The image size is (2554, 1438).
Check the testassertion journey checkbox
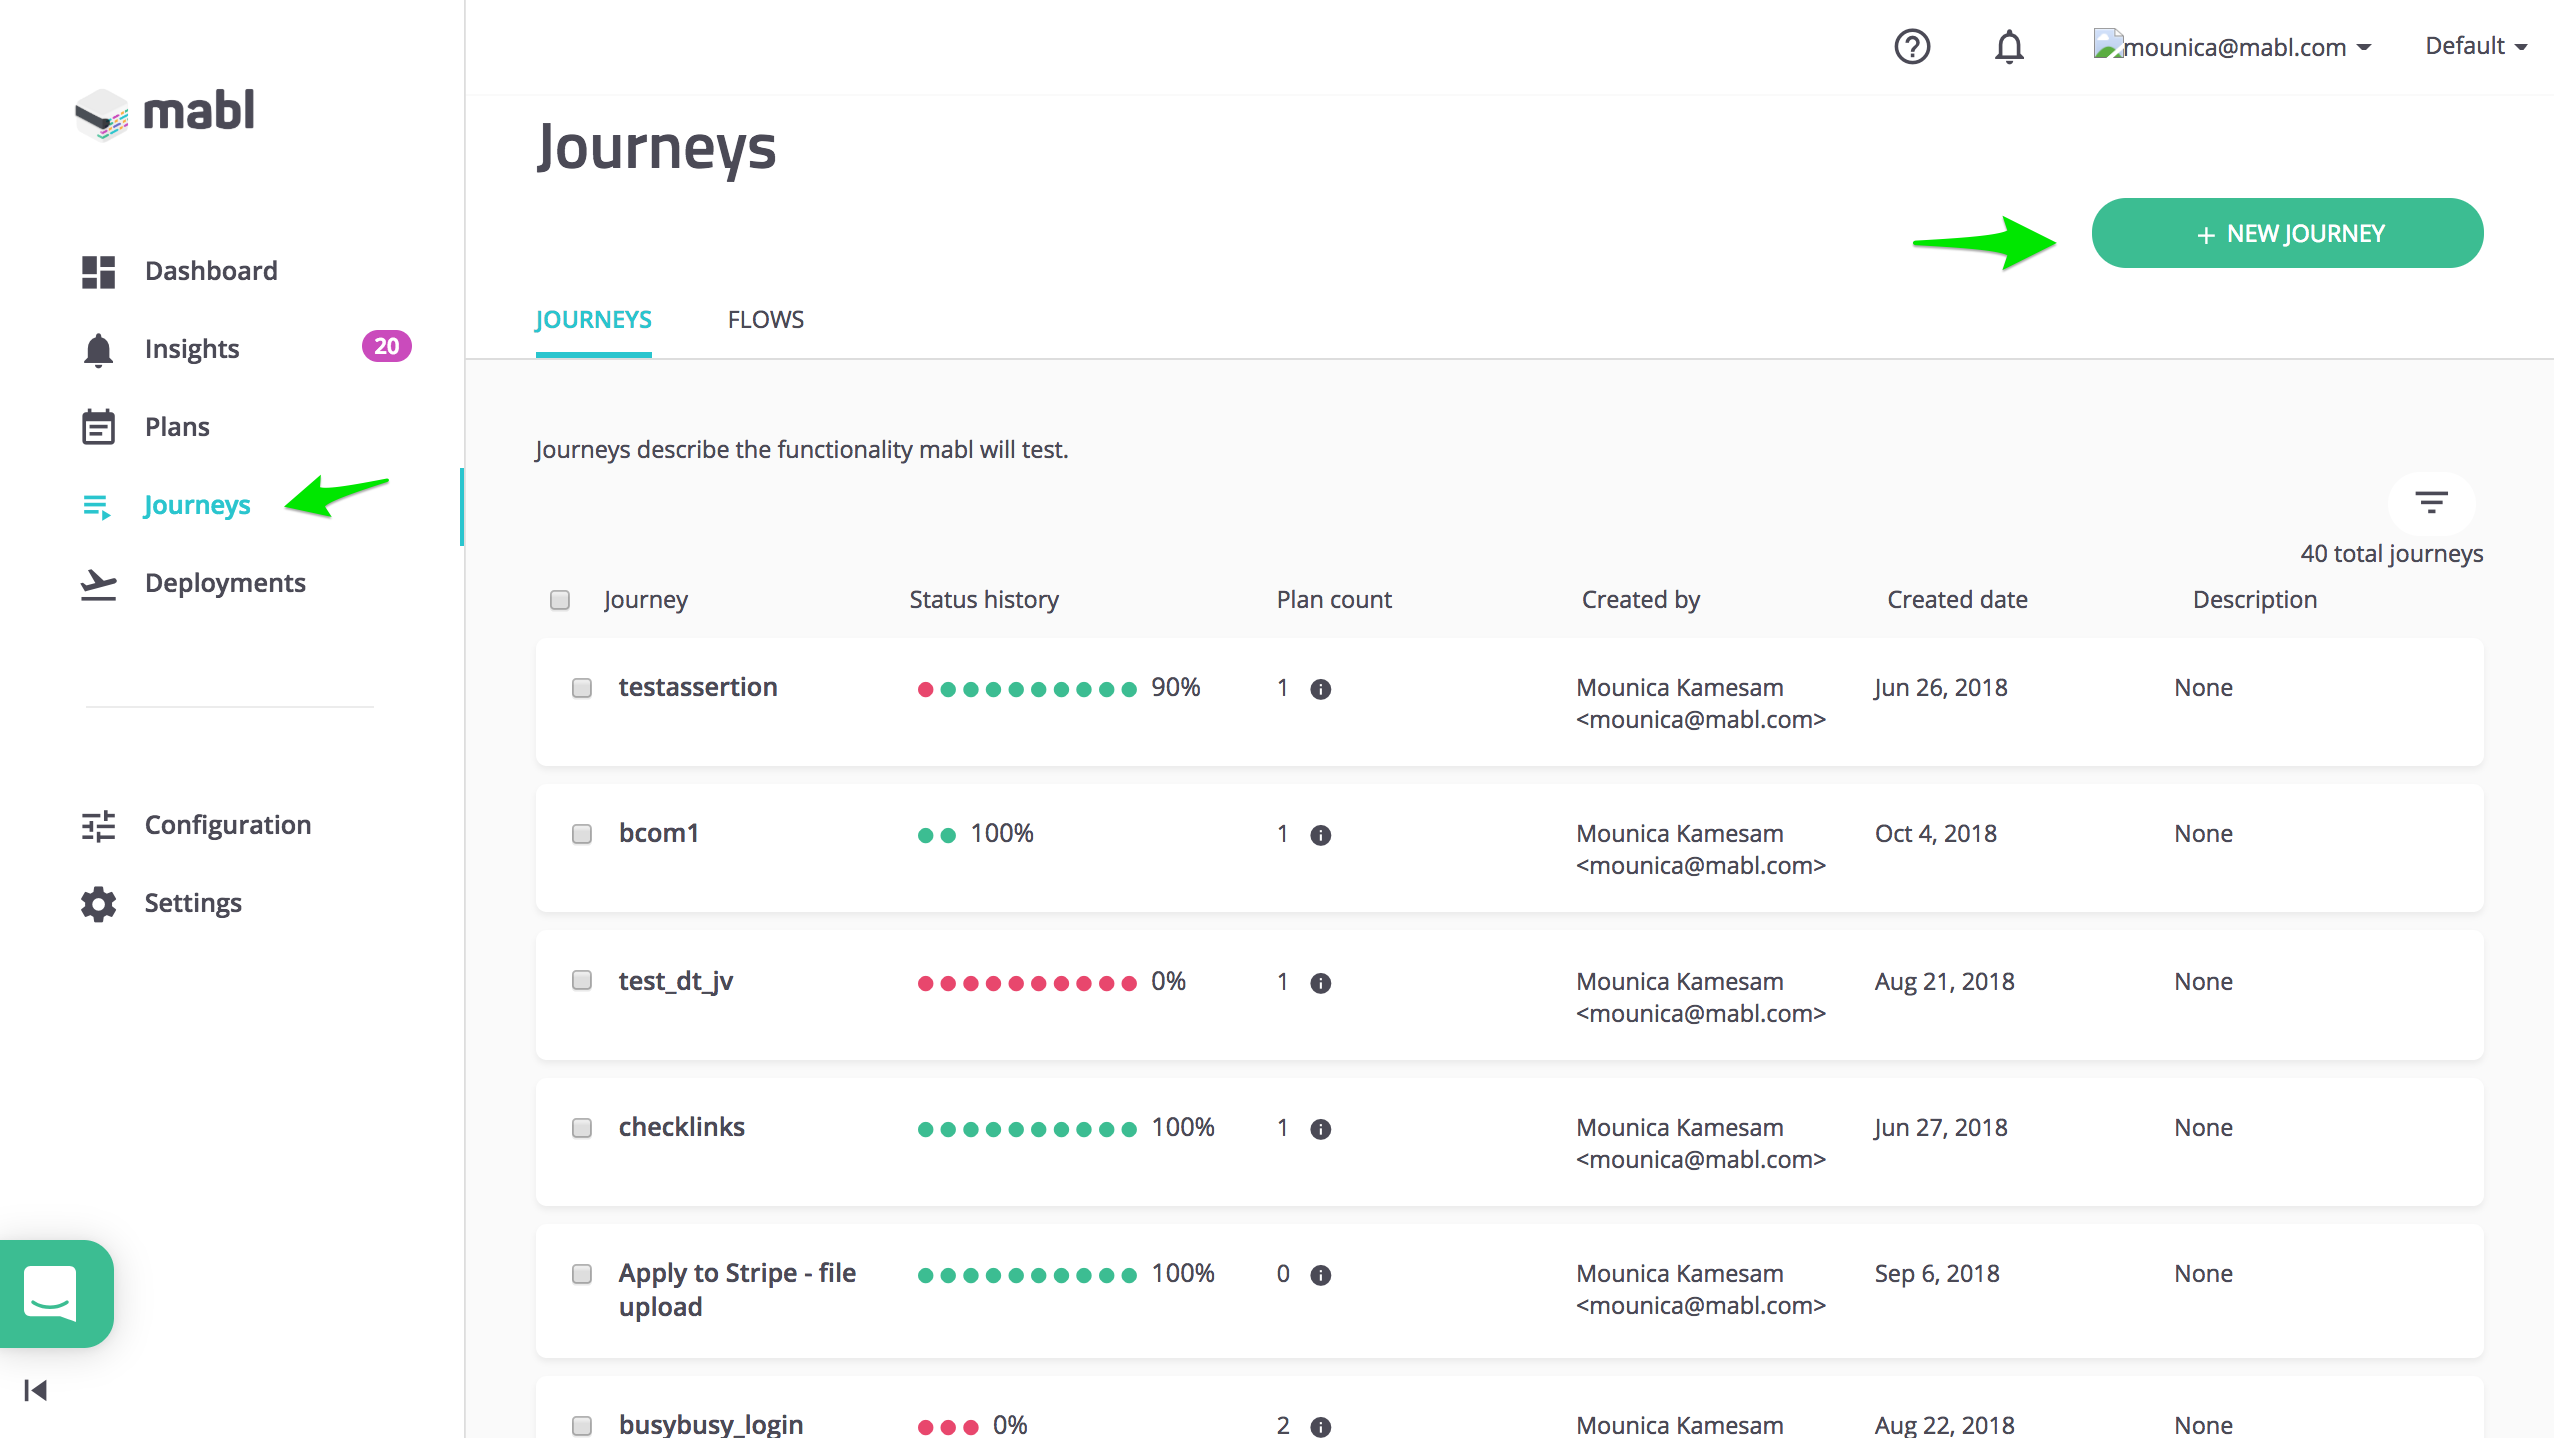tap(582, 688)
